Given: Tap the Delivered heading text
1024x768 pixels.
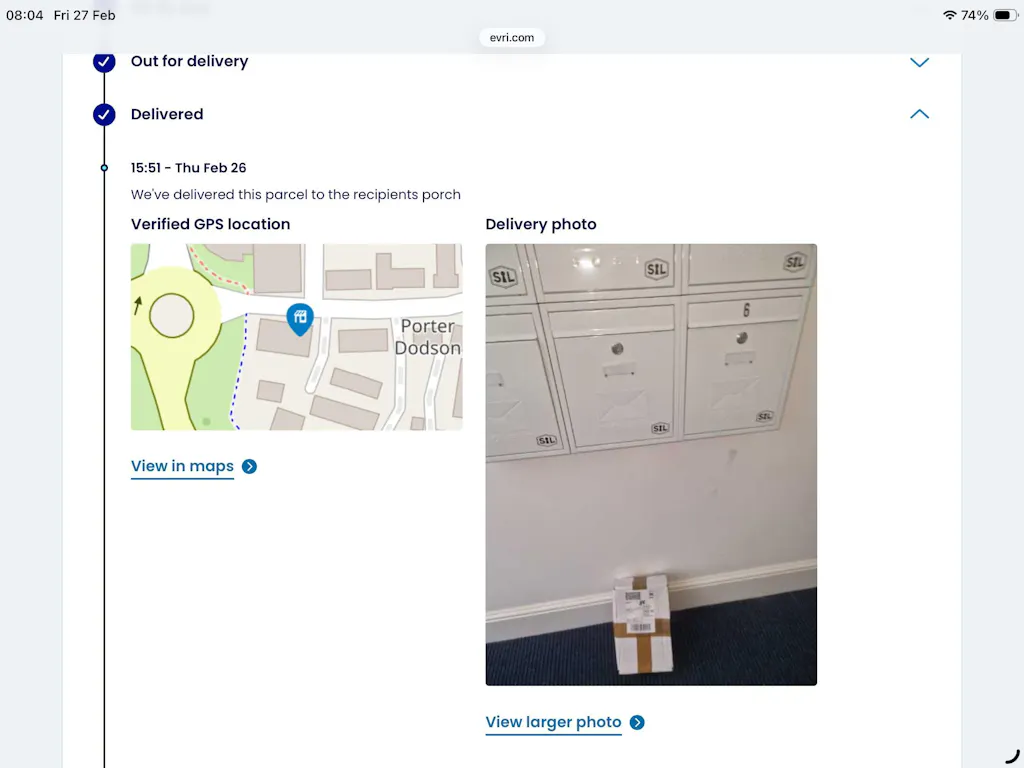Looking at the screenshot, I should (x=167, y=114).
